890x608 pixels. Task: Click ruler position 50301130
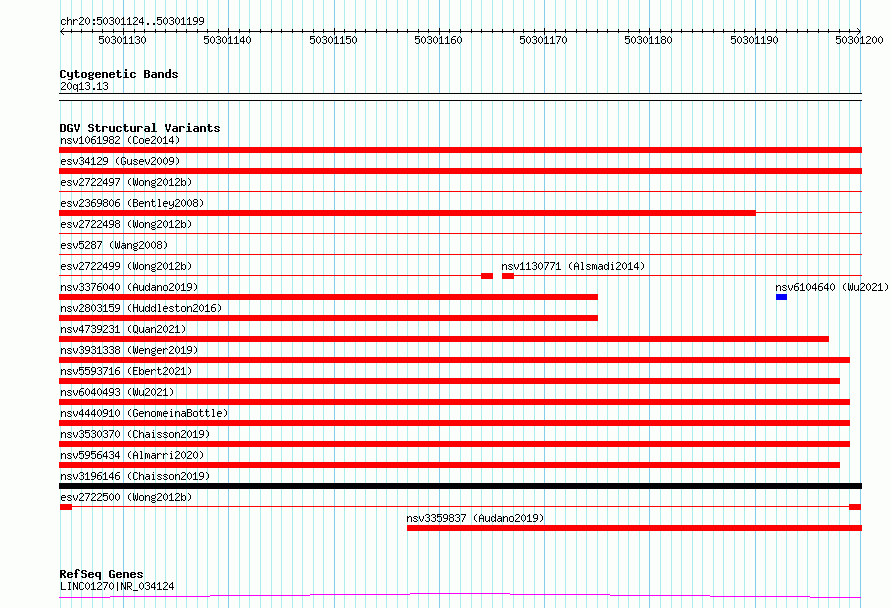(x=122, y=40)
